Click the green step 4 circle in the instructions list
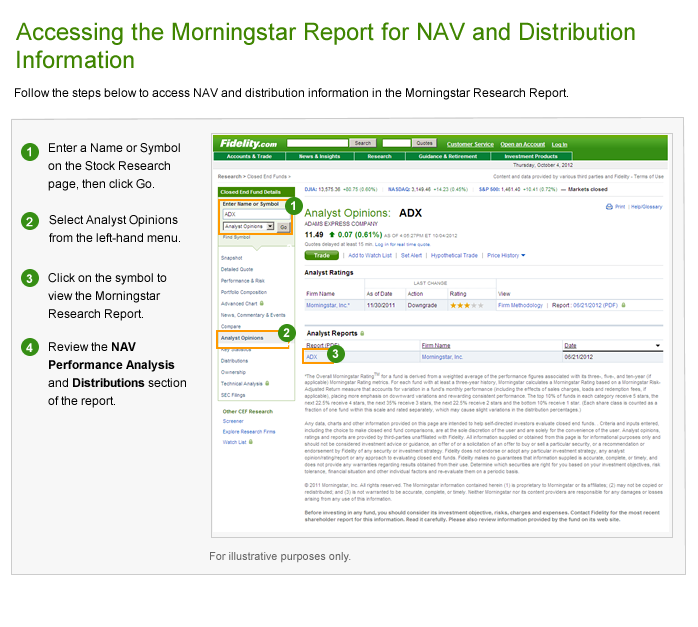The width and height of the screenshot is (698, 627). 30,348
